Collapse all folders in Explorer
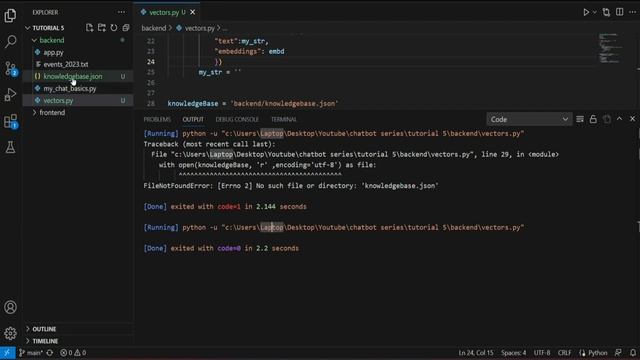This screenshot has width=640, height=360. tap(126, 27)
